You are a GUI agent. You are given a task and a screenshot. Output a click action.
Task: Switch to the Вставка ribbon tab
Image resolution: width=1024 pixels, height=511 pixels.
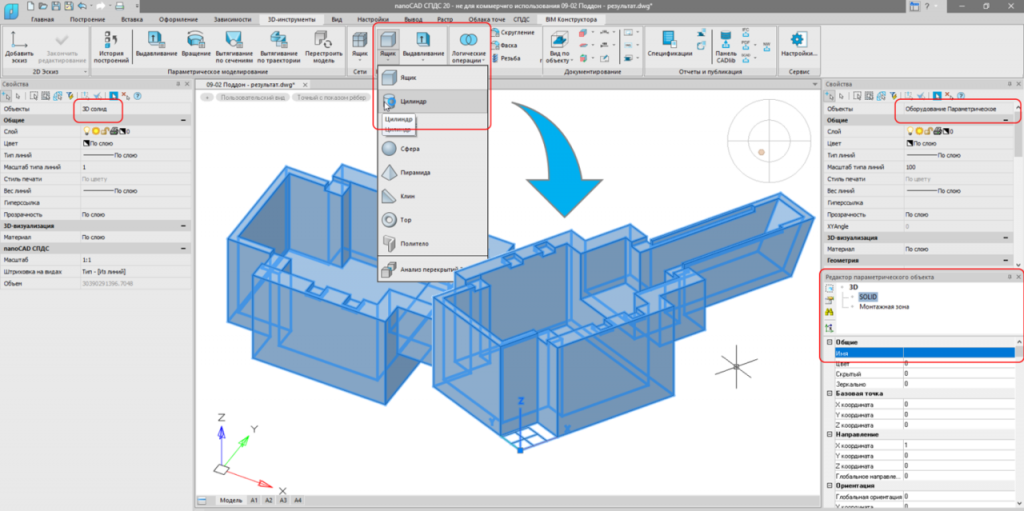coord(132,20)
